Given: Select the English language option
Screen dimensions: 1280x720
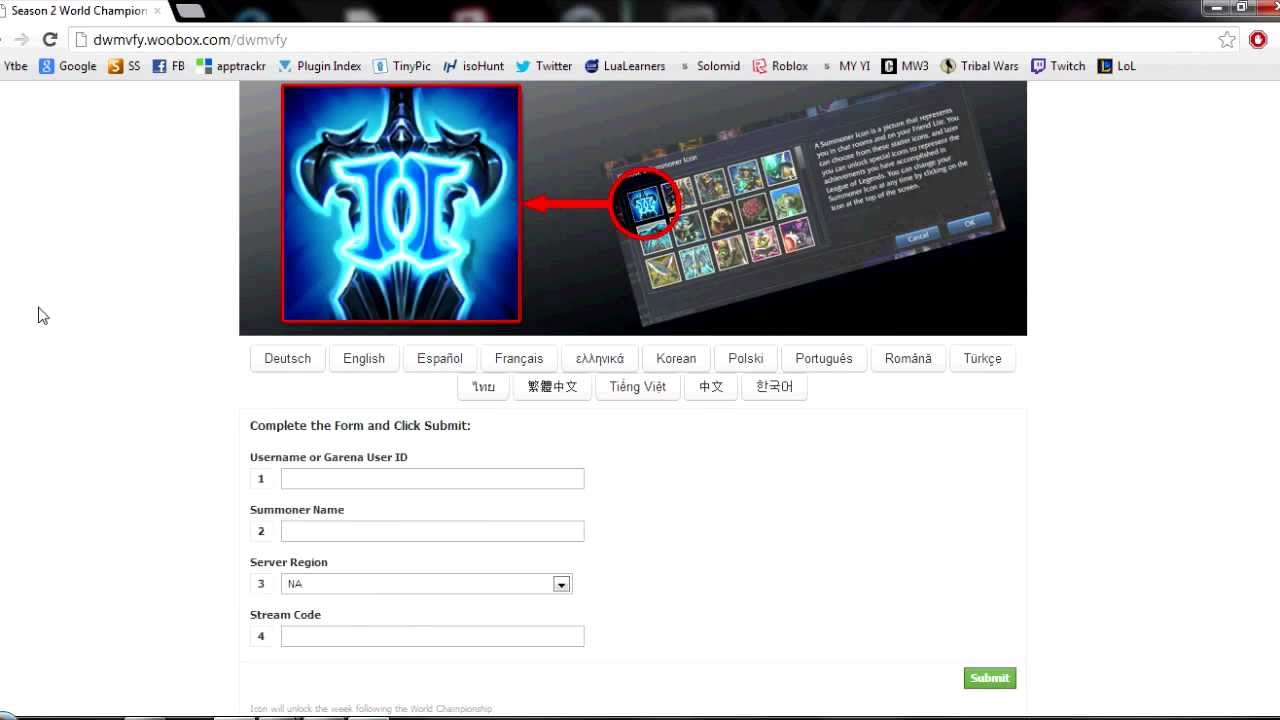Looking at the screenshot, I should [363, 358].
